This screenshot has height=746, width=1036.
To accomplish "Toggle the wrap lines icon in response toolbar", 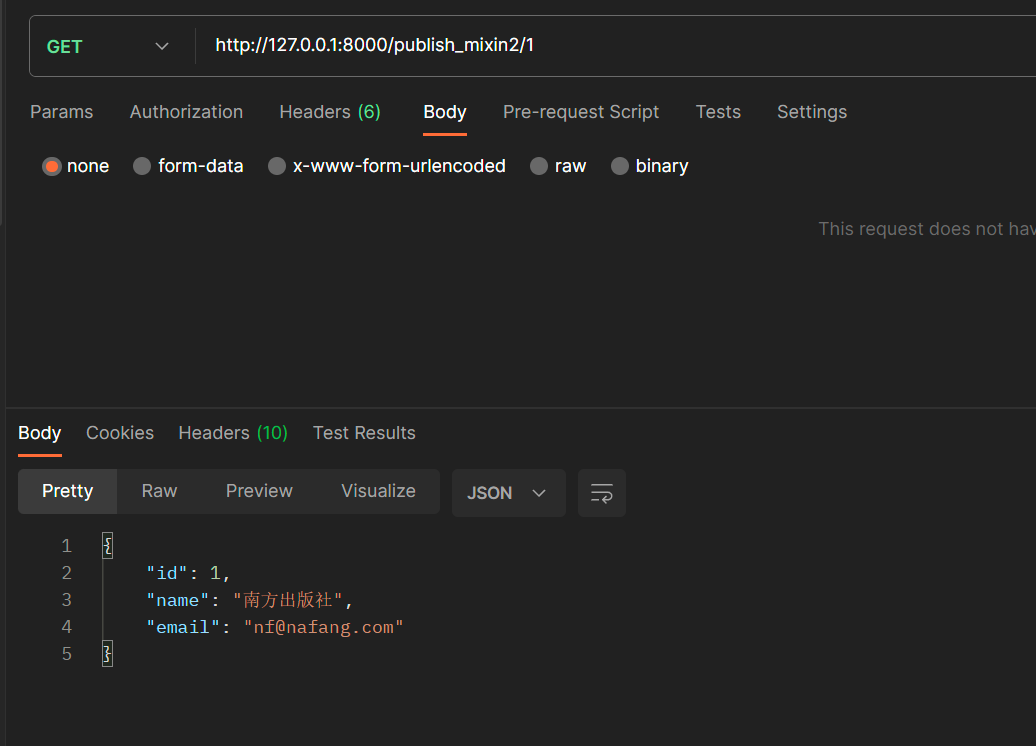I will click(601, 492).
